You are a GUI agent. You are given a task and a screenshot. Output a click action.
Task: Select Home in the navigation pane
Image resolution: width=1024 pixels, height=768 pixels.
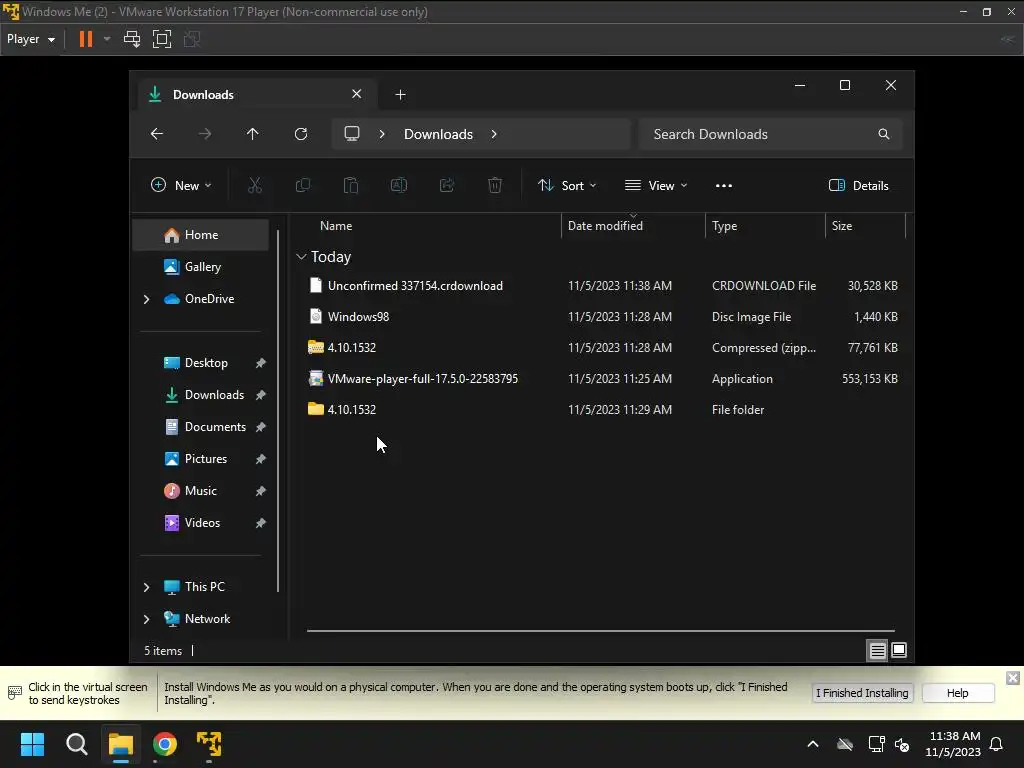tap(200, 235)
